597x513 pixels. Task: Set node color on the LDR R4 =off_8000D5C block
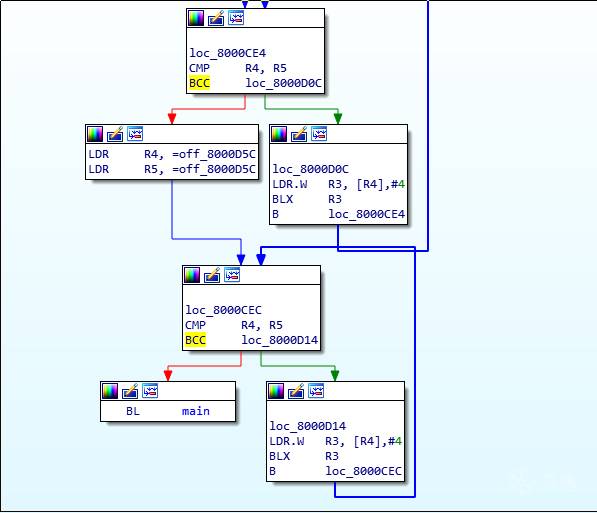pos(95,134)
